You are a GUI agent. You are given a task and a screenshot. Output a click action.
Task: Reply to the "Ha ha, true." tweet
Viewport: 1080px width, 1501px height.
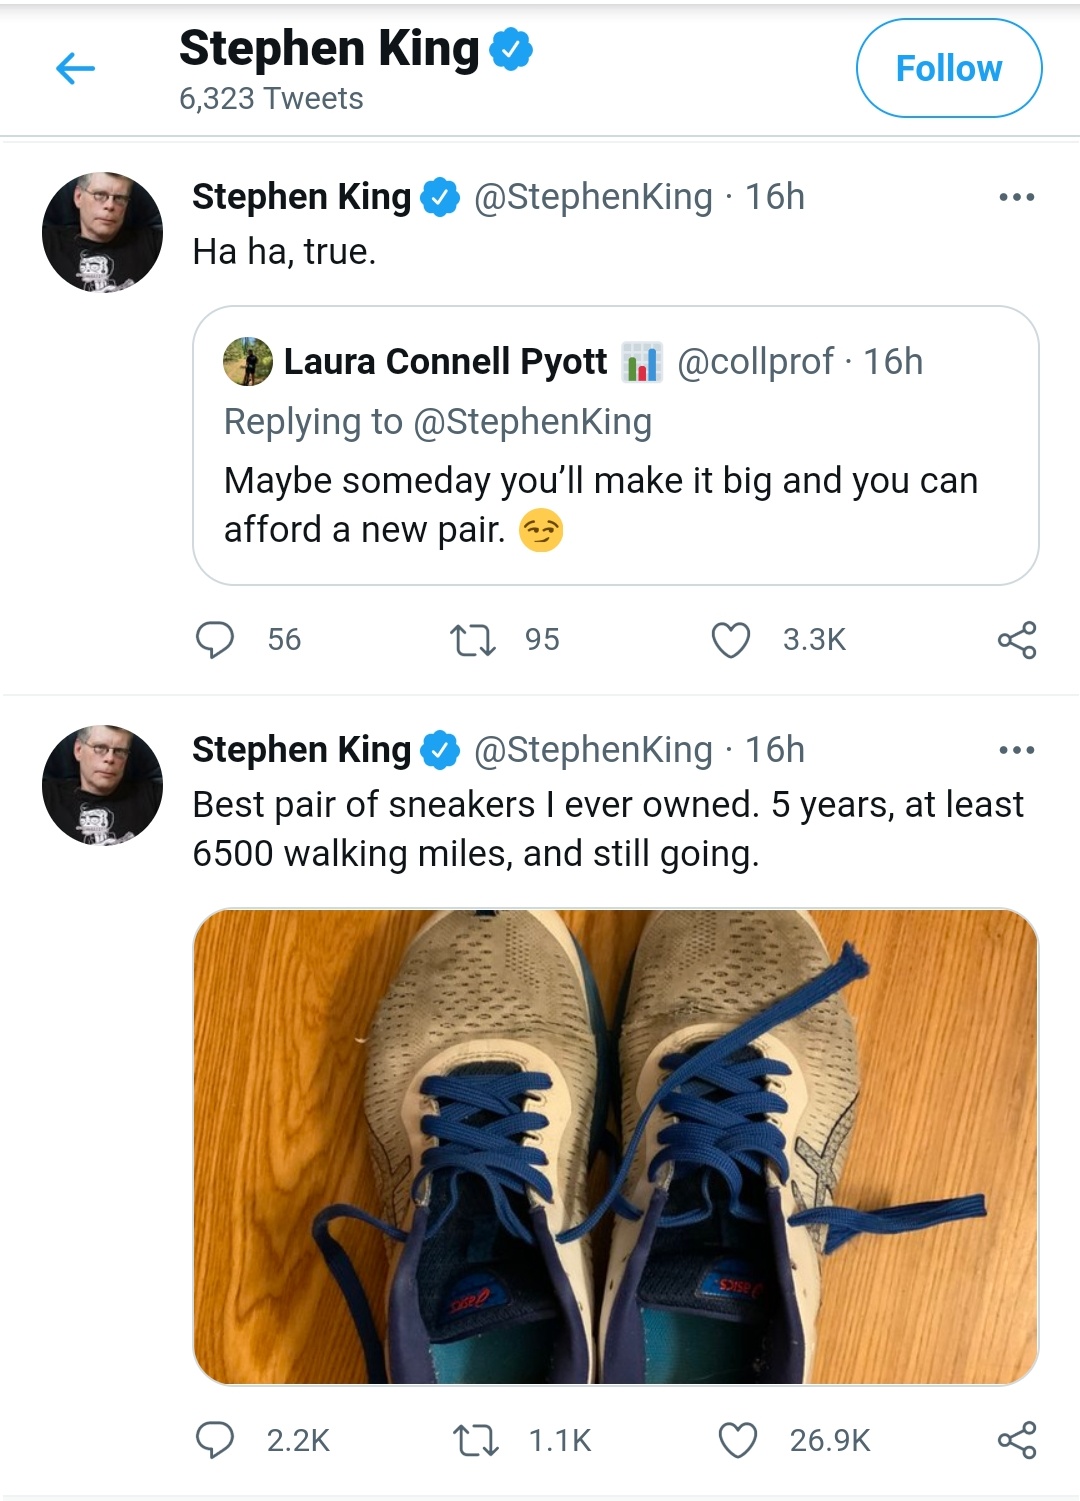tap(214, 639)
